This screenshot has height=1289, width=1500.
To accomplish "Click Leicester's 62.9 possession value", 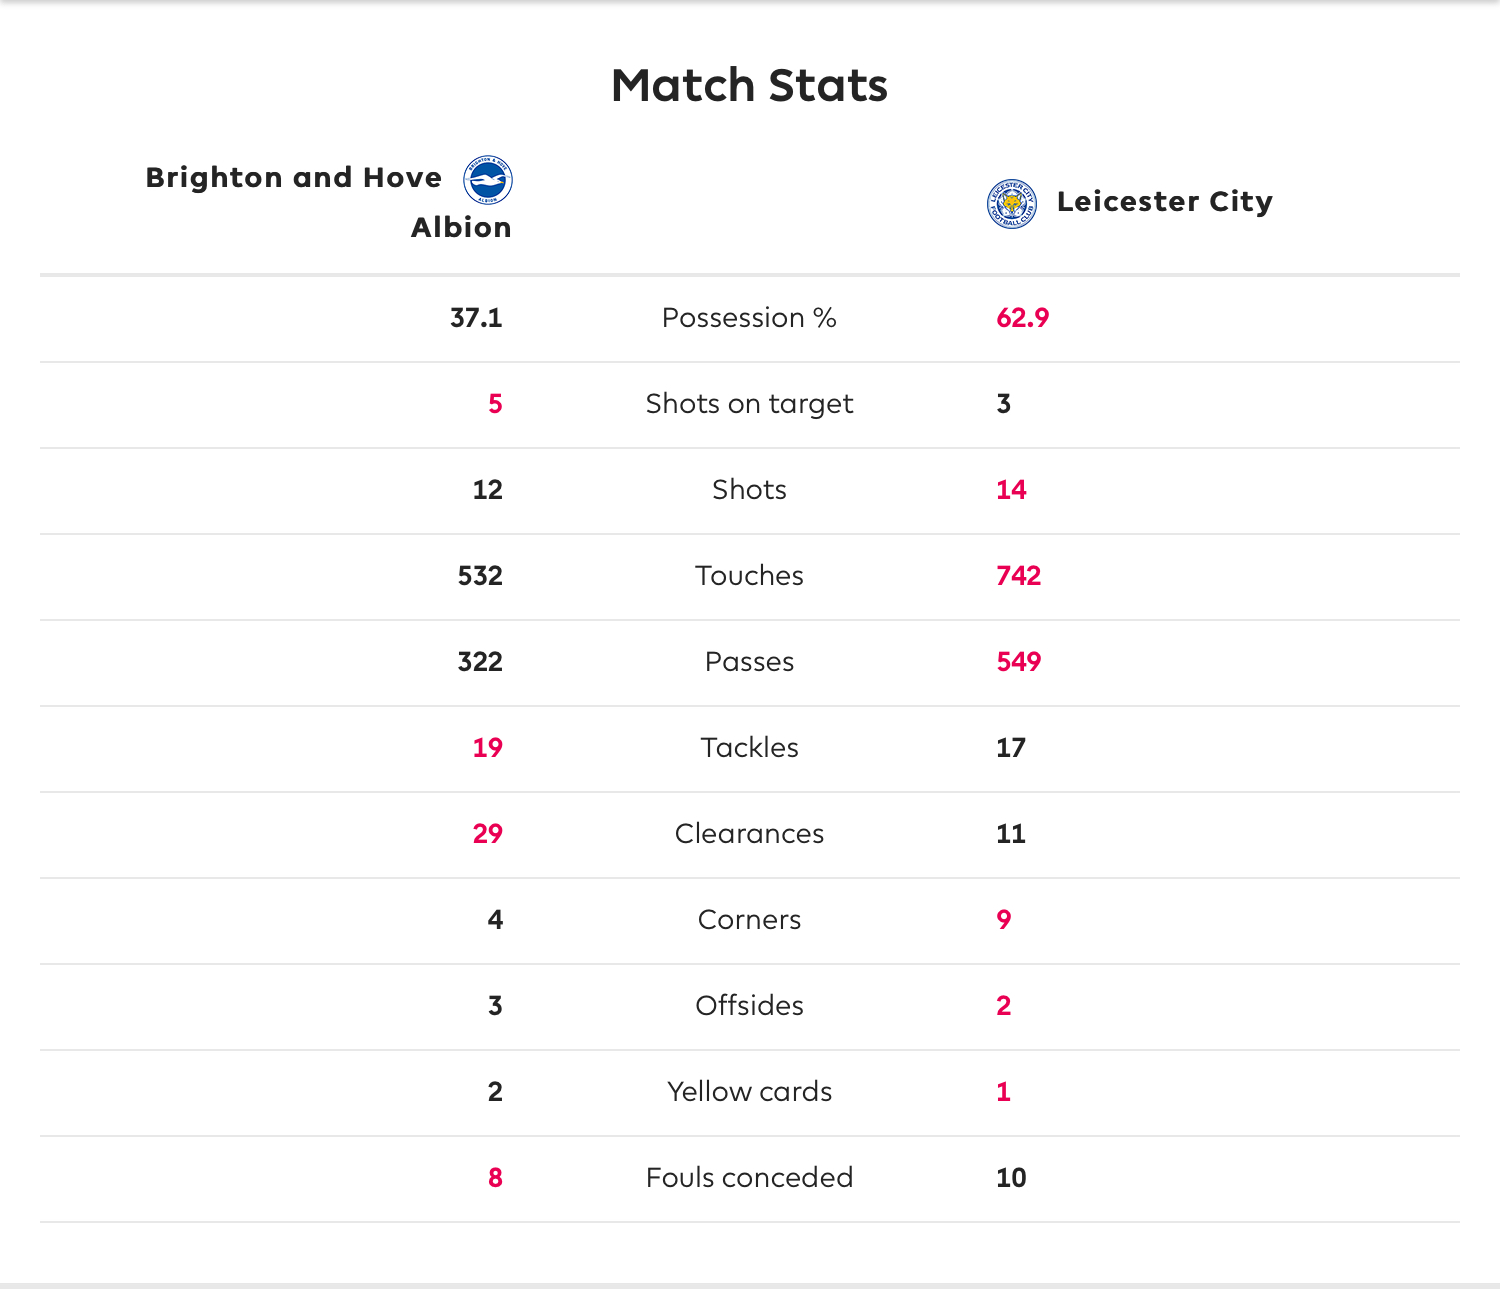I will [1023, 318].
